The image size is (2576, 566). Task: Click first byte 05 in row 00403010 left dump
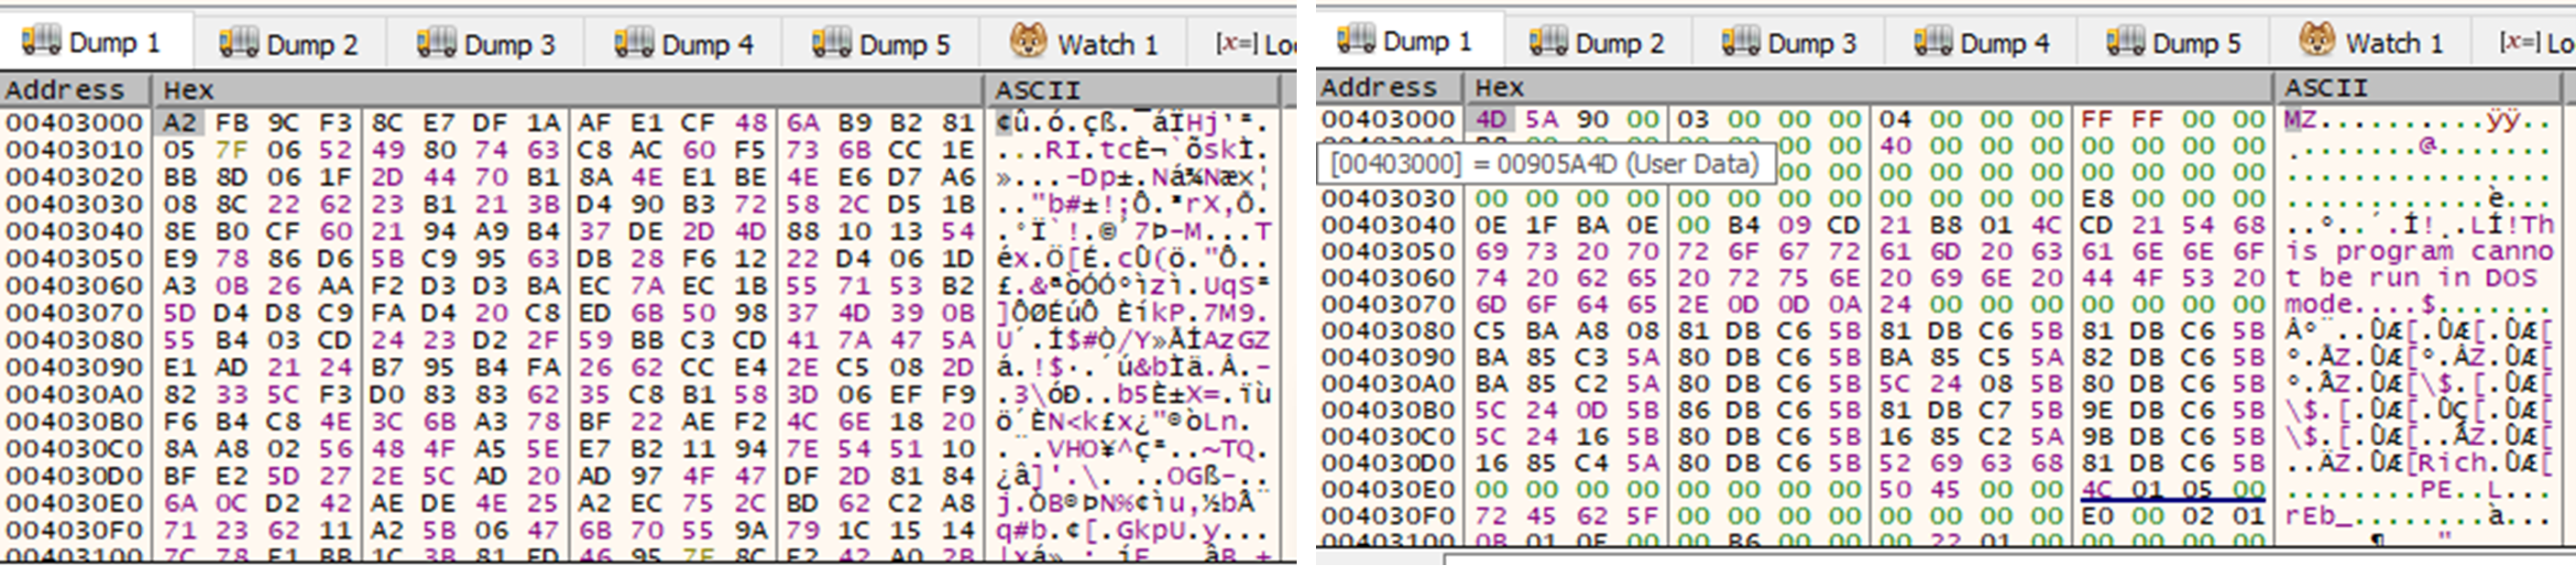coord(179,150)
